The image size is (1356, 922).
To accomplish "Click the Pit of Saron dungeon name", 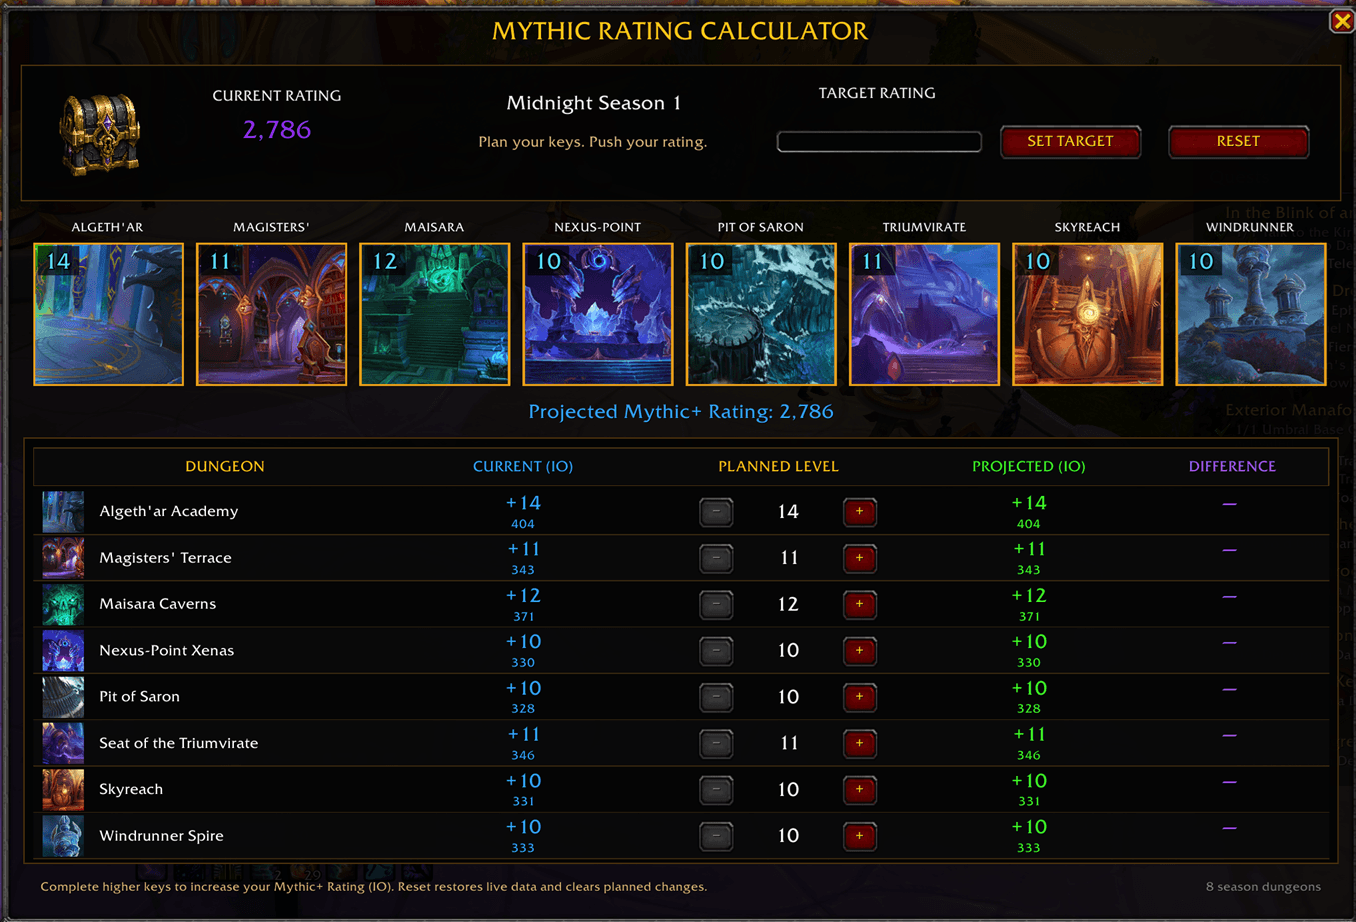I will point(139,696).
